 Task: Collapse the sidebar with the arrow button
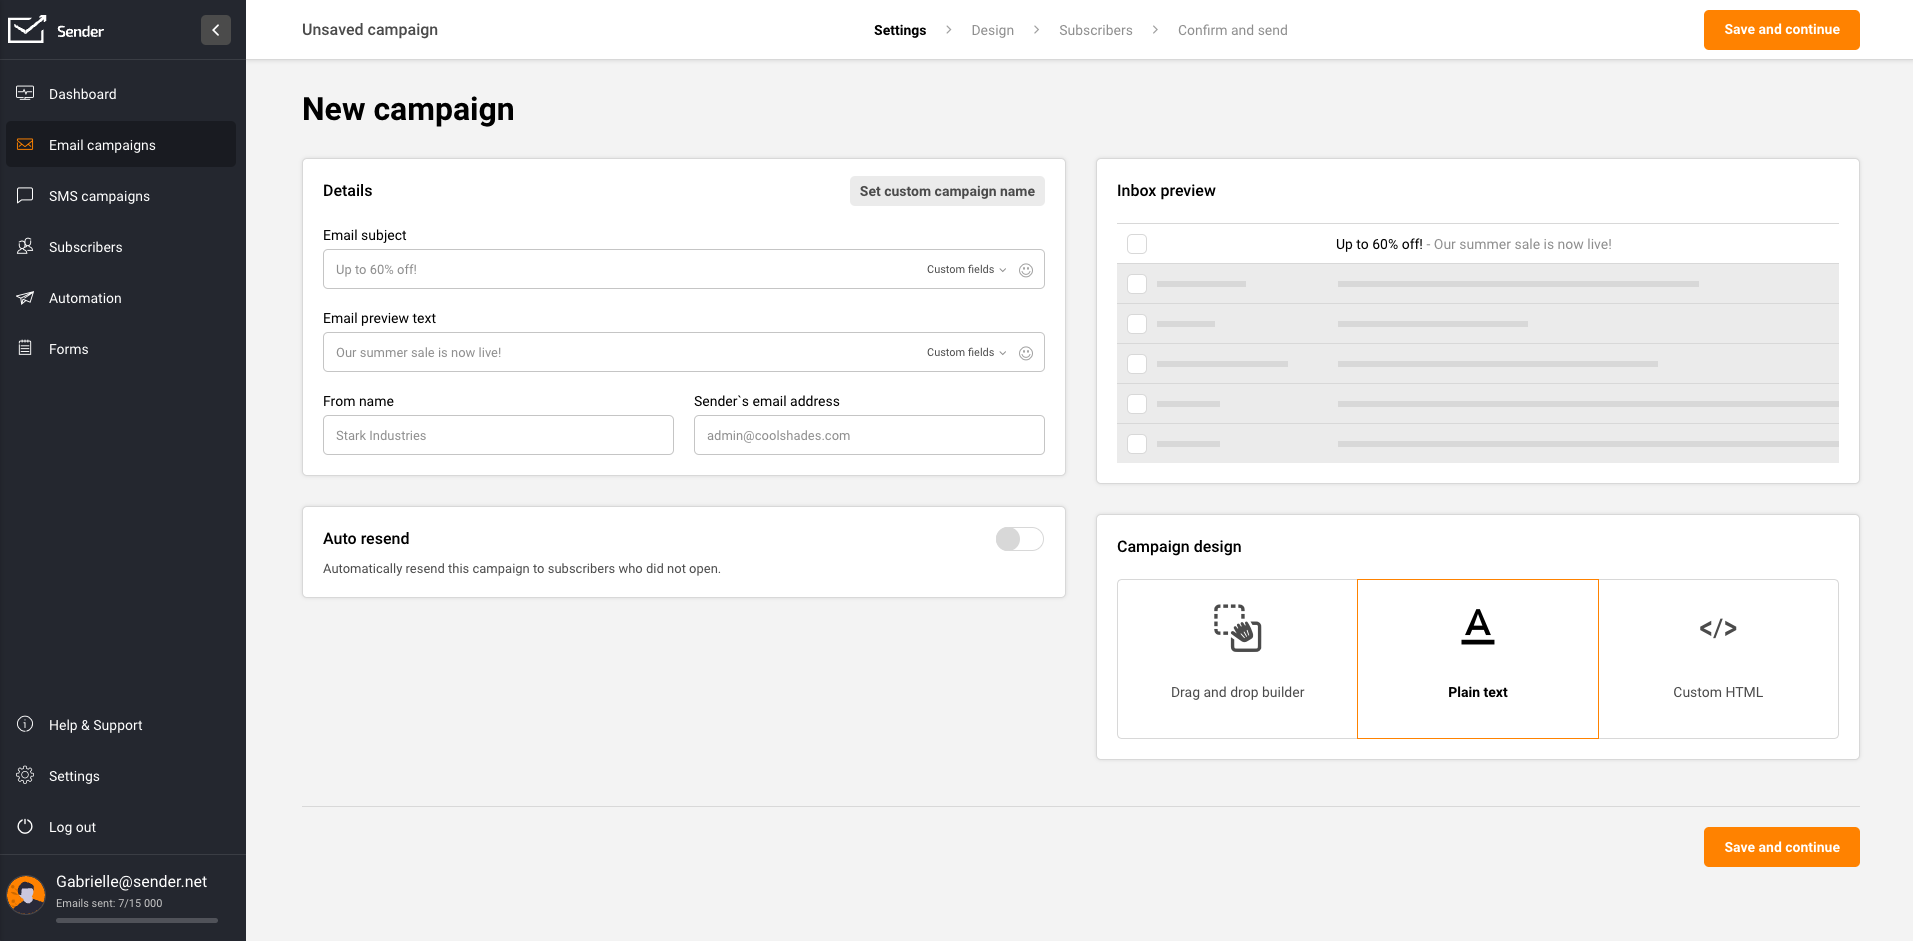(216, 30)
